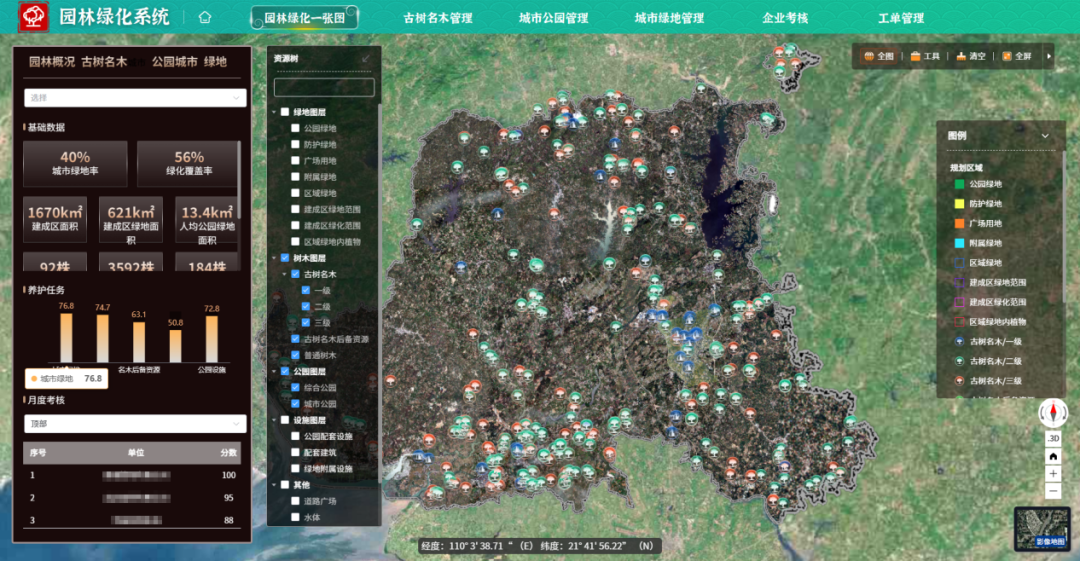
Task: Switch the map to 3D view
Action: click(x=1053, y=439)
